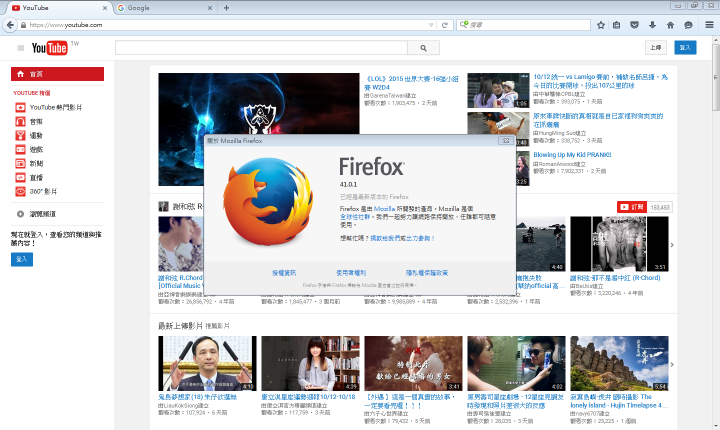Reload the page with the refresh icon

pos(444,25)
